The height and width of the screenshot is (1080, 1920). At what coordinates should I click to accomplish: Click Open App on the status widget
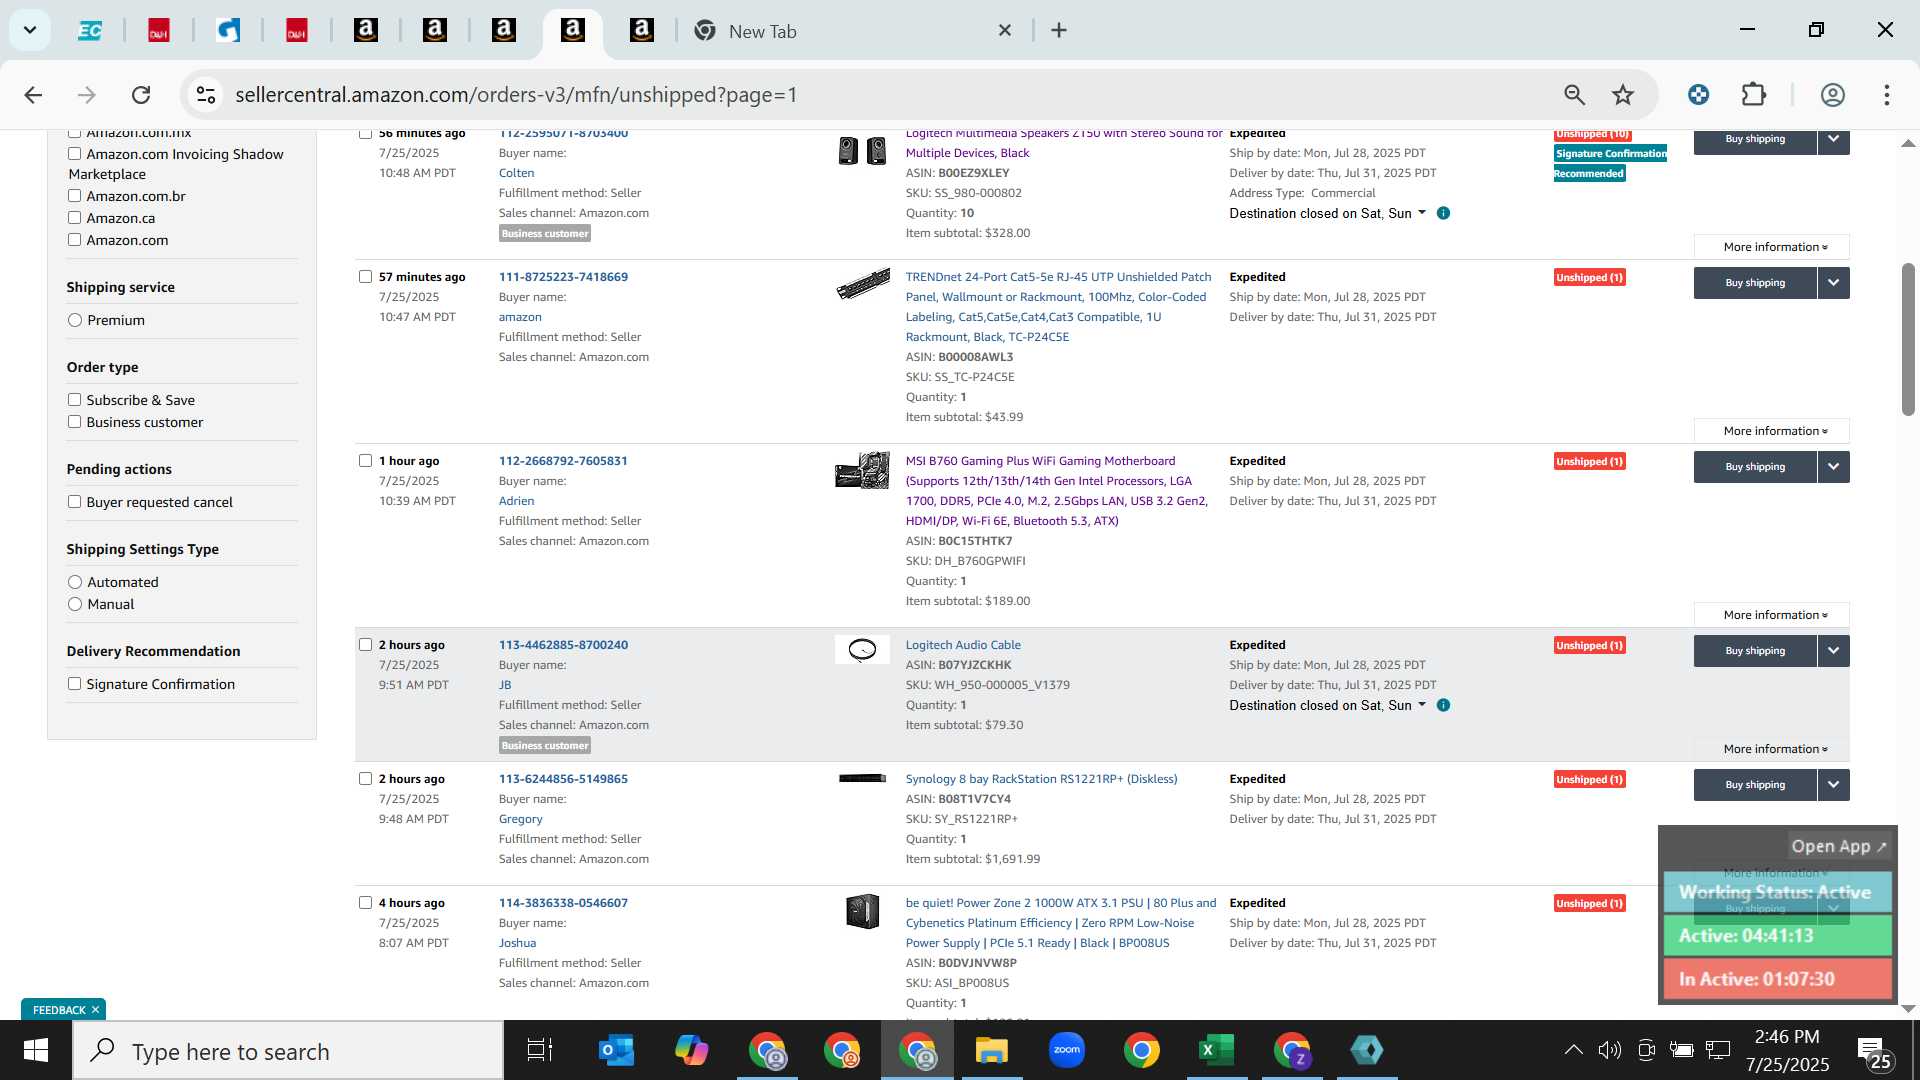(x=1838, y=846)
